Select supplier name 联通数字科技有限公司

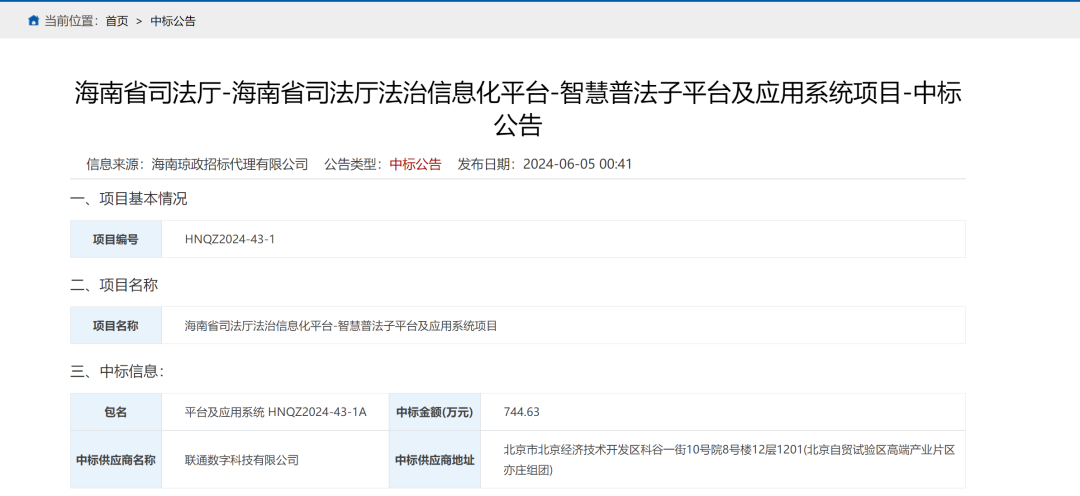[242, 460]
